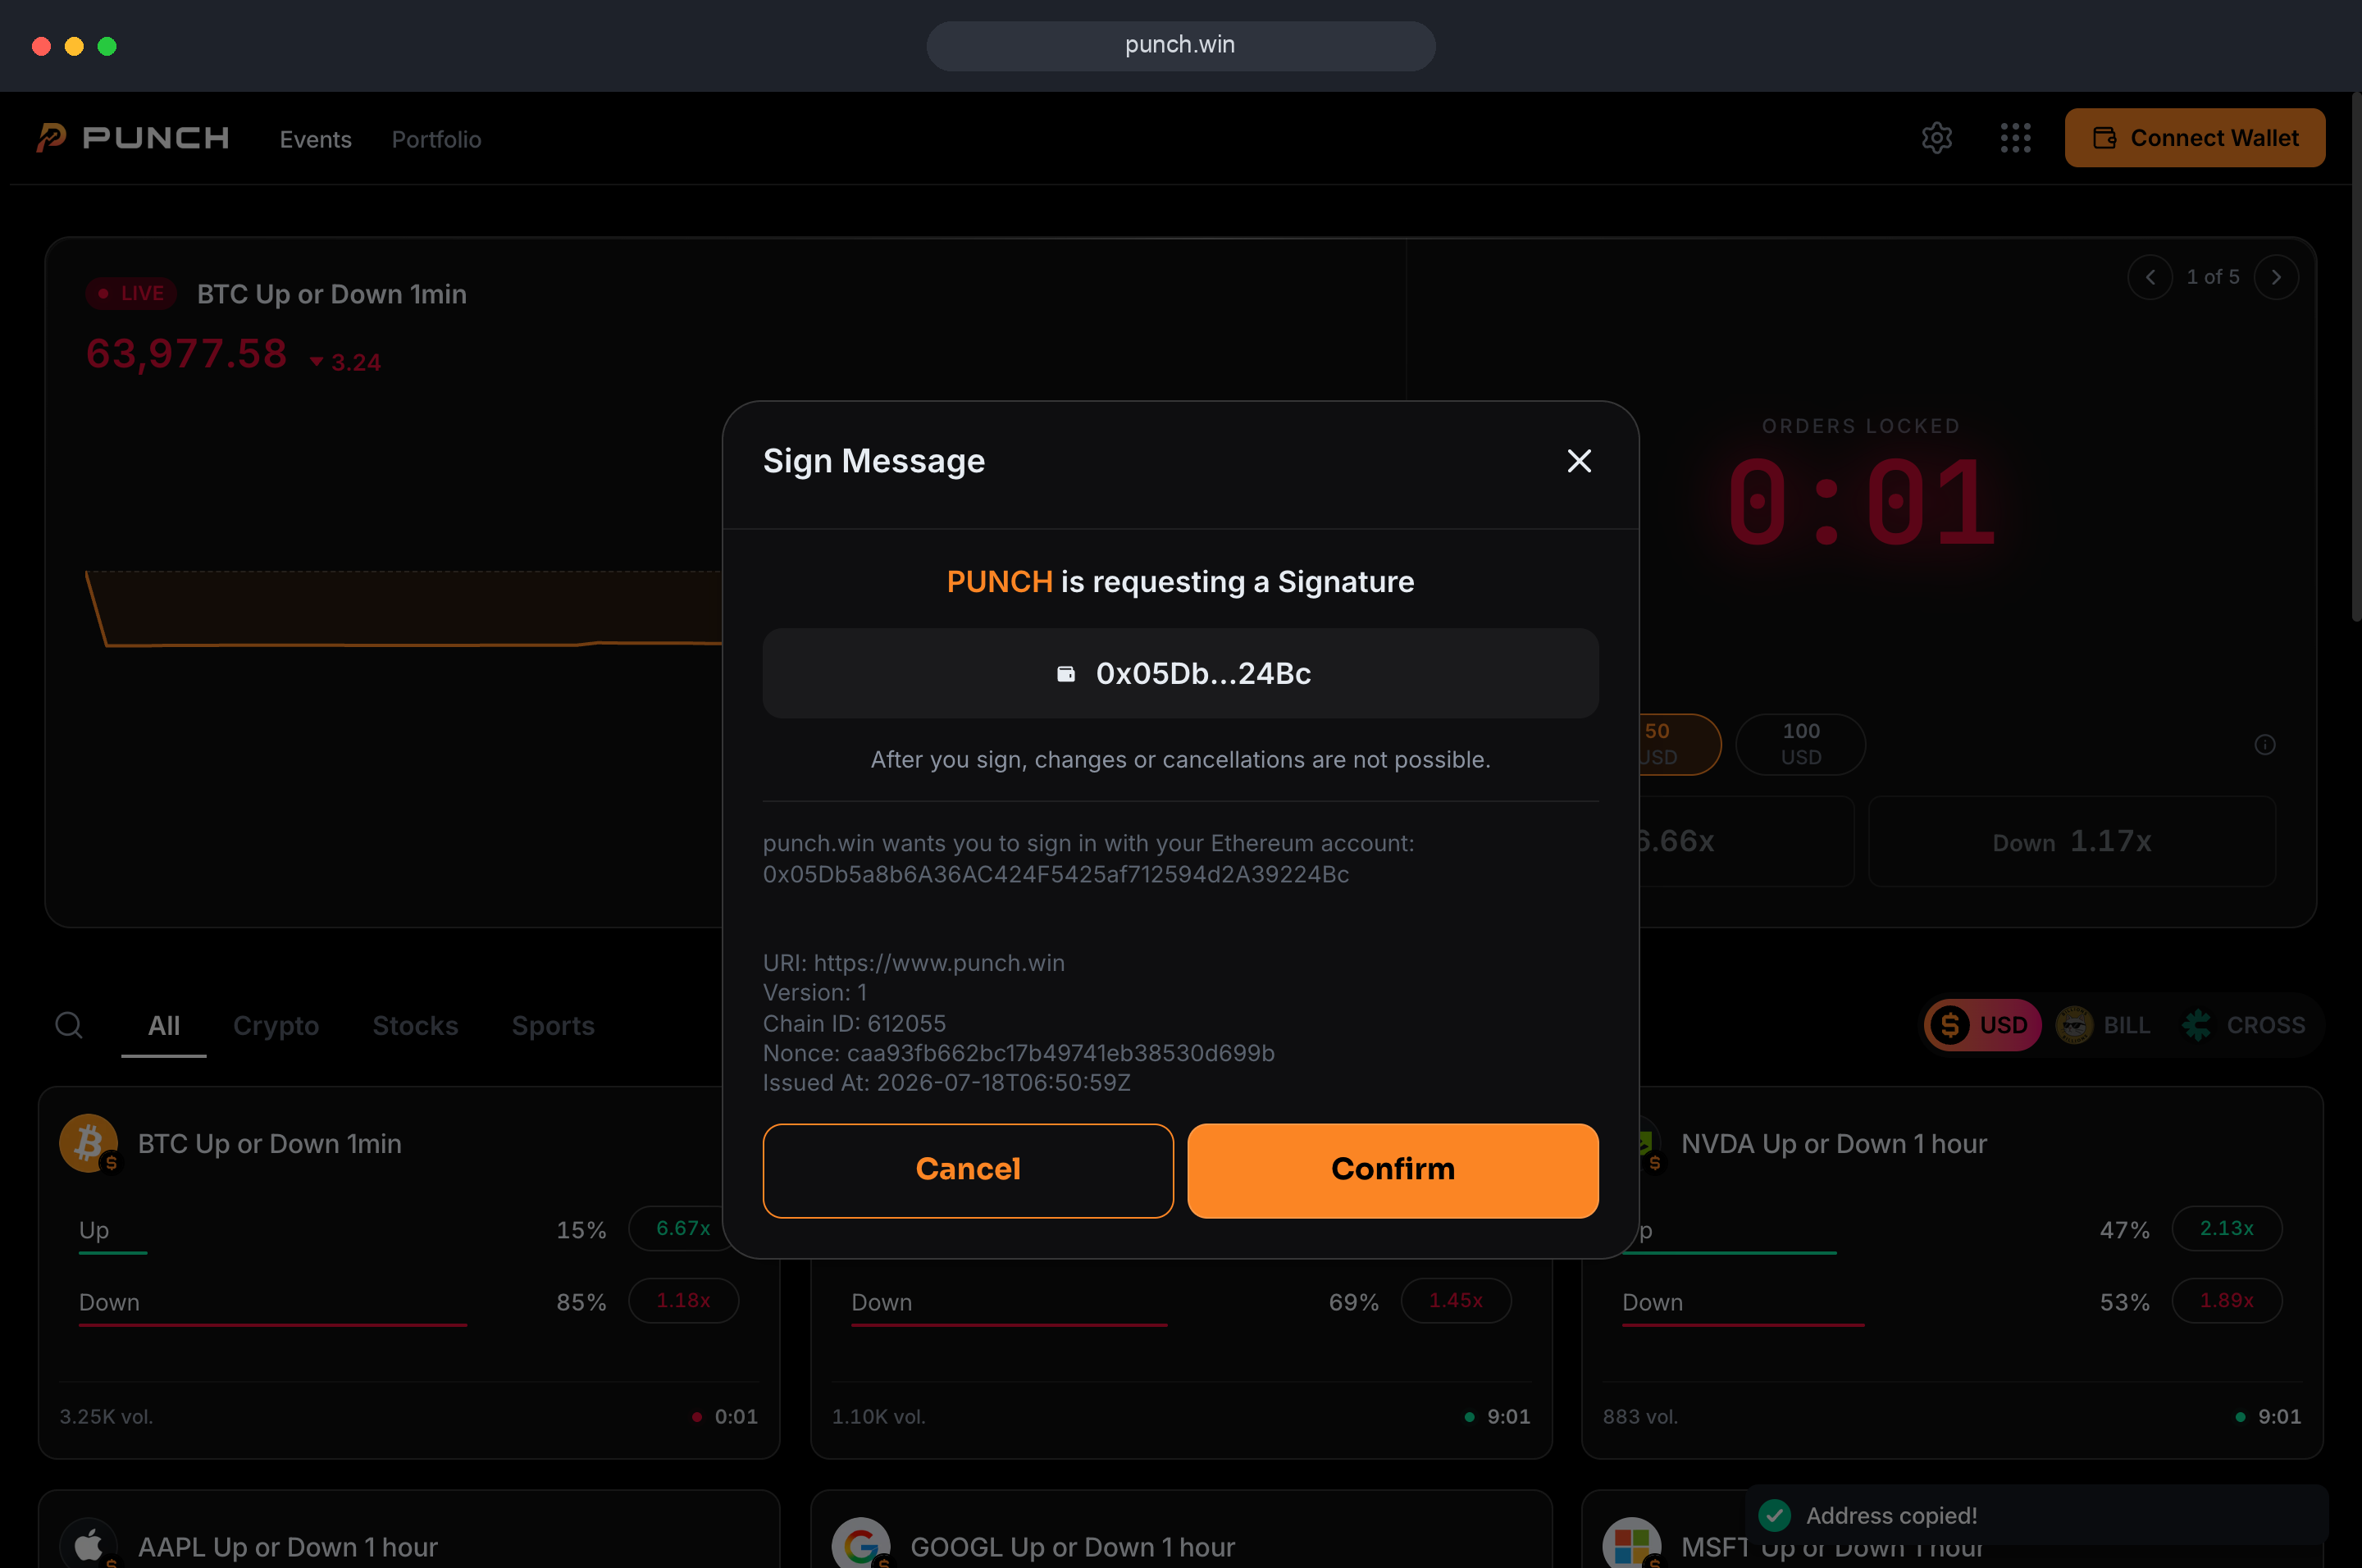The image size is (2362, 1568).
Task: Click the Connect Wallet button
Action: [2195, 138]
